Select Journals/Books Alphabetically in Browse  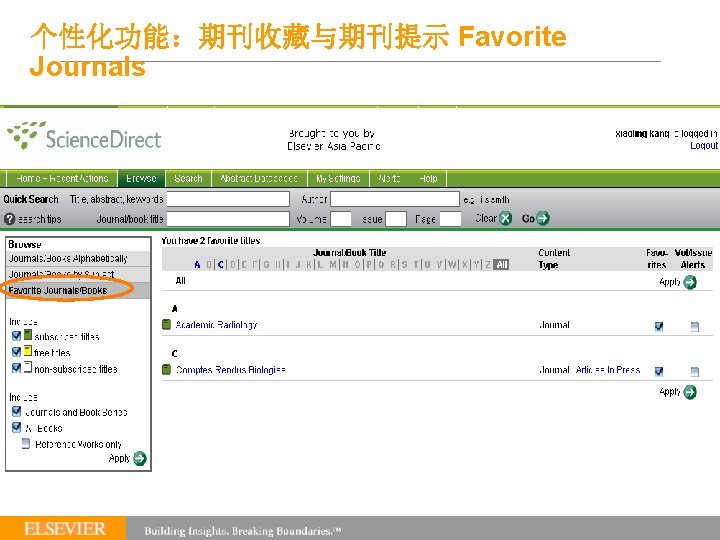click(68, 259)
